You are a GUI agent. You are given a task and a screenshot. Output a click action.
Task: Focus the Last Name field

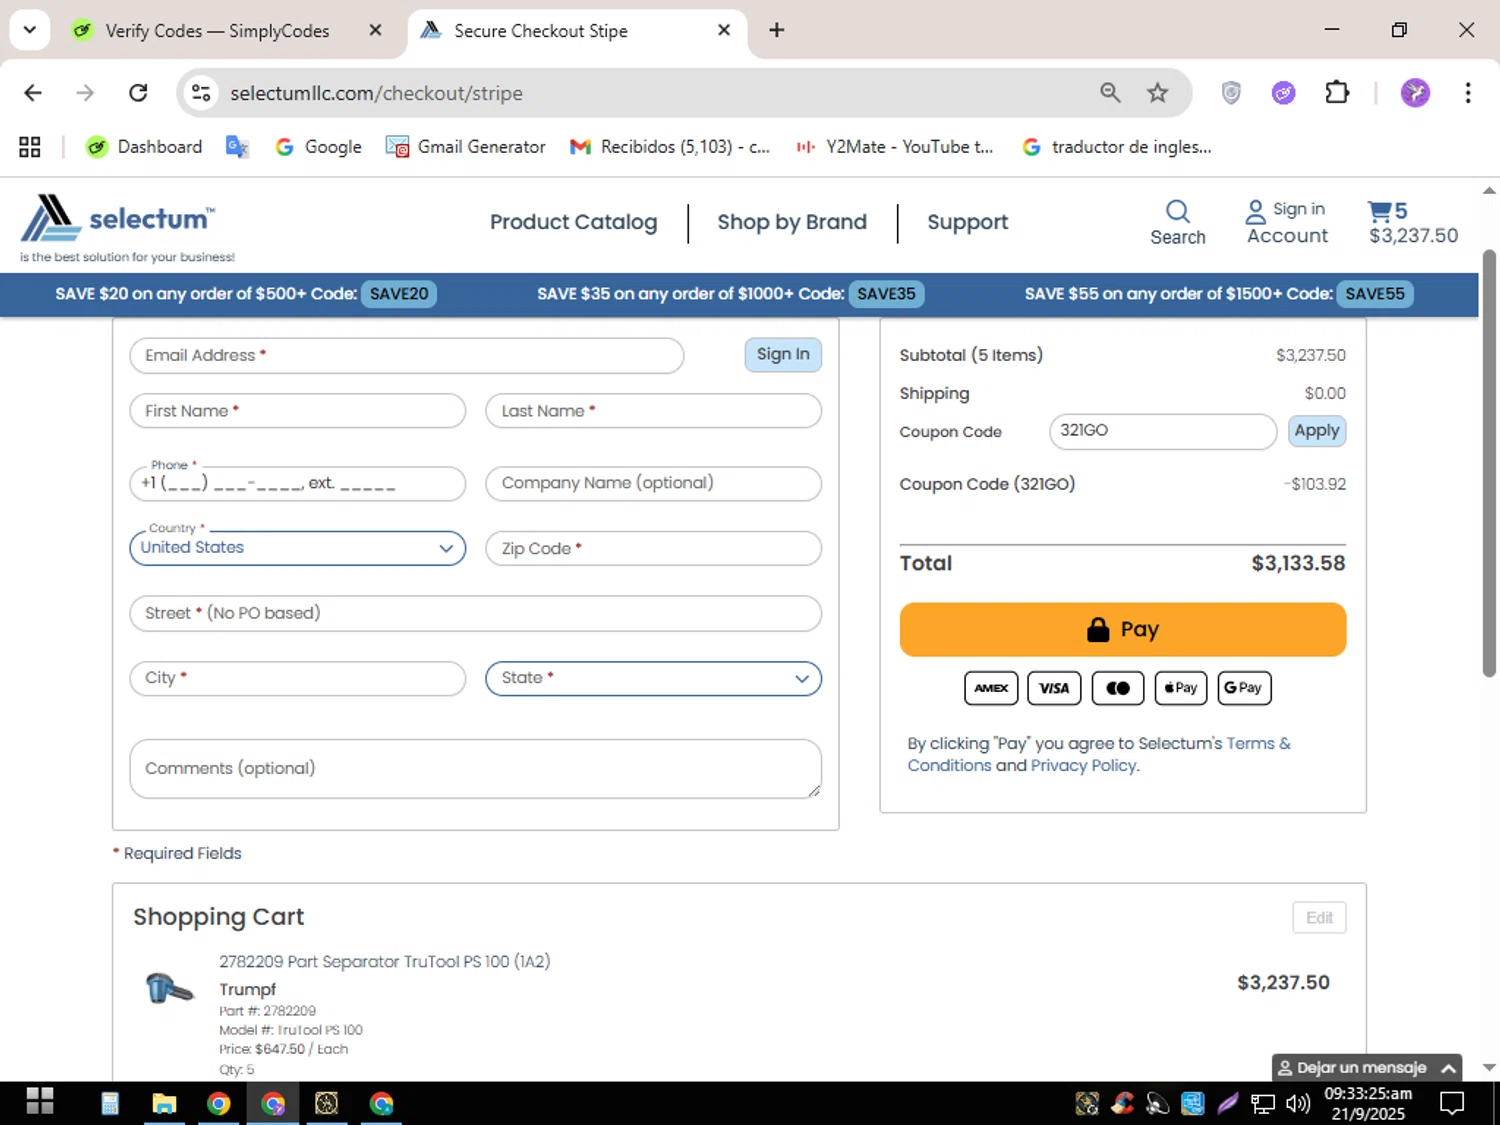(x=654, y=411)
